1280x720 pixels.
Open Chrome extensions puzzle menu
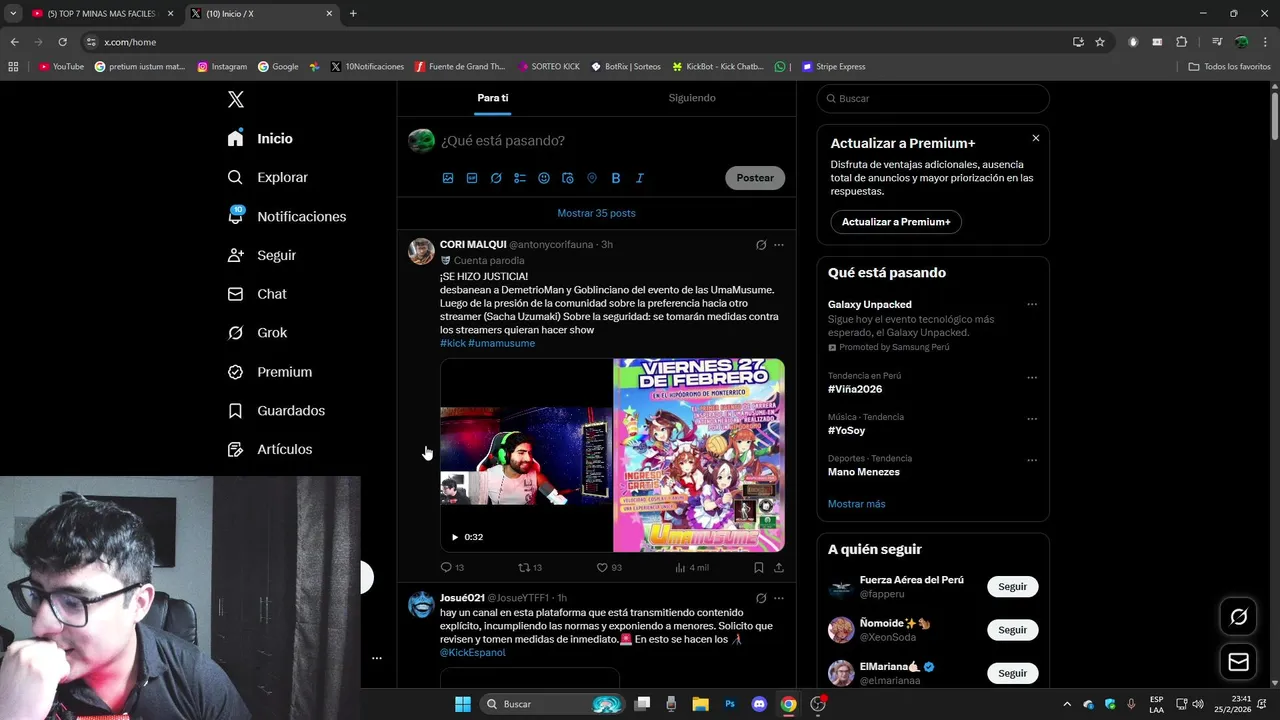[x=1182, y=42]
